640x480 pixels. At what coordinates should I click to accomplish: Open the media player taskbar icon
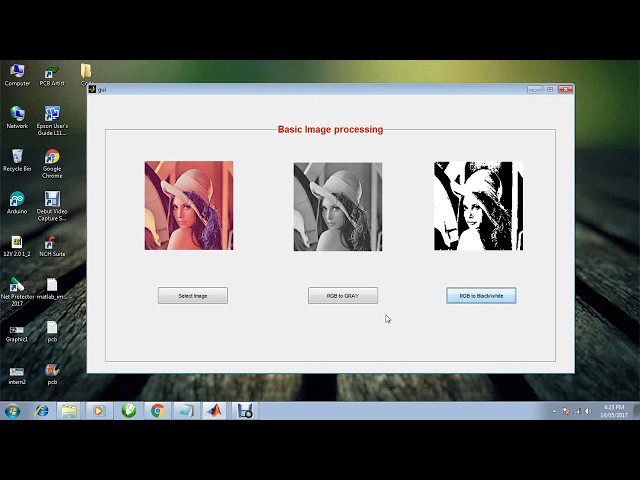pos(99,411)
